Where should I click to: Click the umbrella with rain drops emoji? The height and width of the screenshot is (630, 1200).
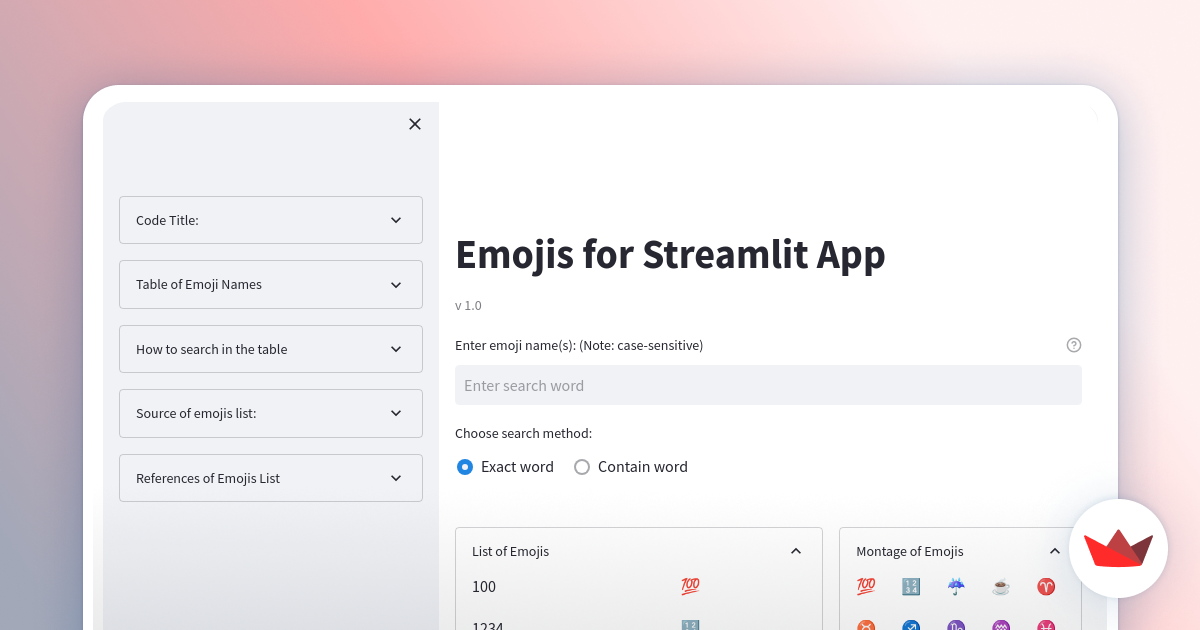[x=955, y=586]
